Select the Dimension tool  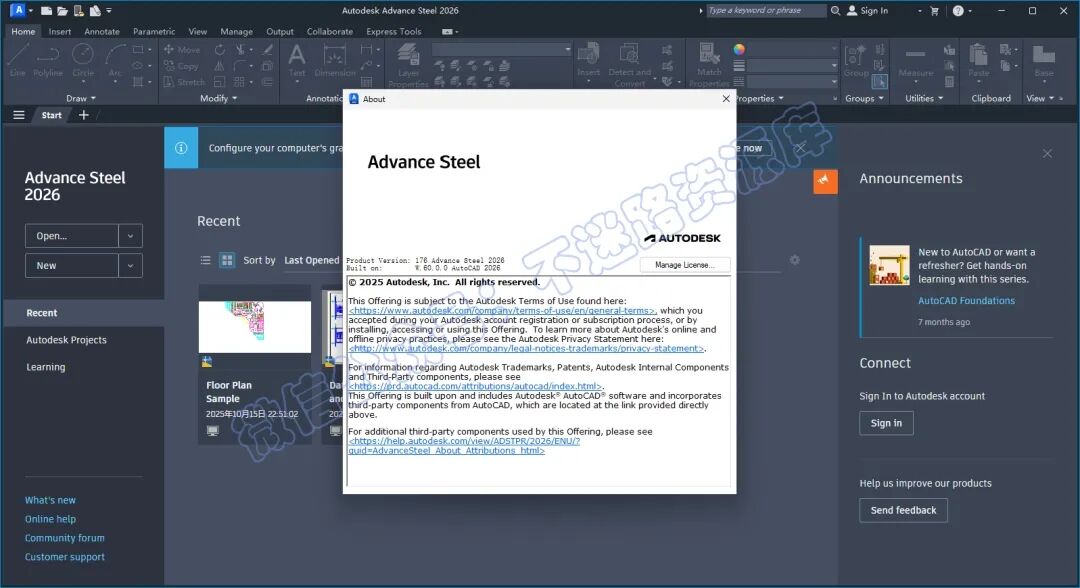coord(335,60)
